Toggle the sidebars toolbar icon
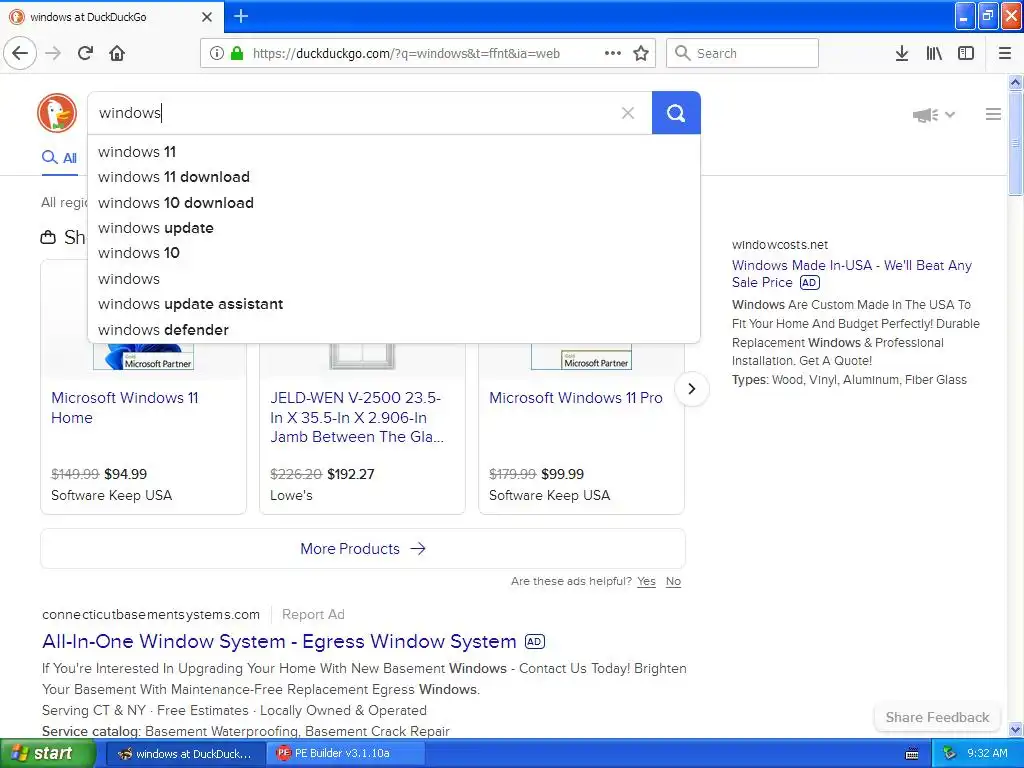This screenshot has width=1024, height=768. pos(966,53)
